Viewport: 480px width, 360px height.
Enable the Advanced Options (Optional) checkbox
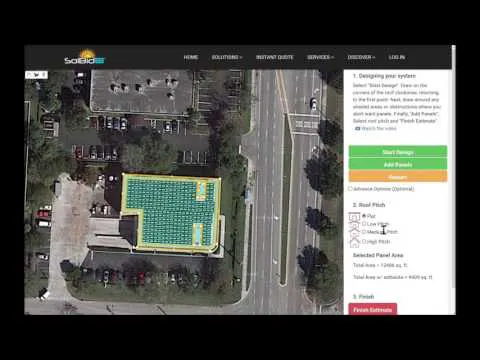350,189
